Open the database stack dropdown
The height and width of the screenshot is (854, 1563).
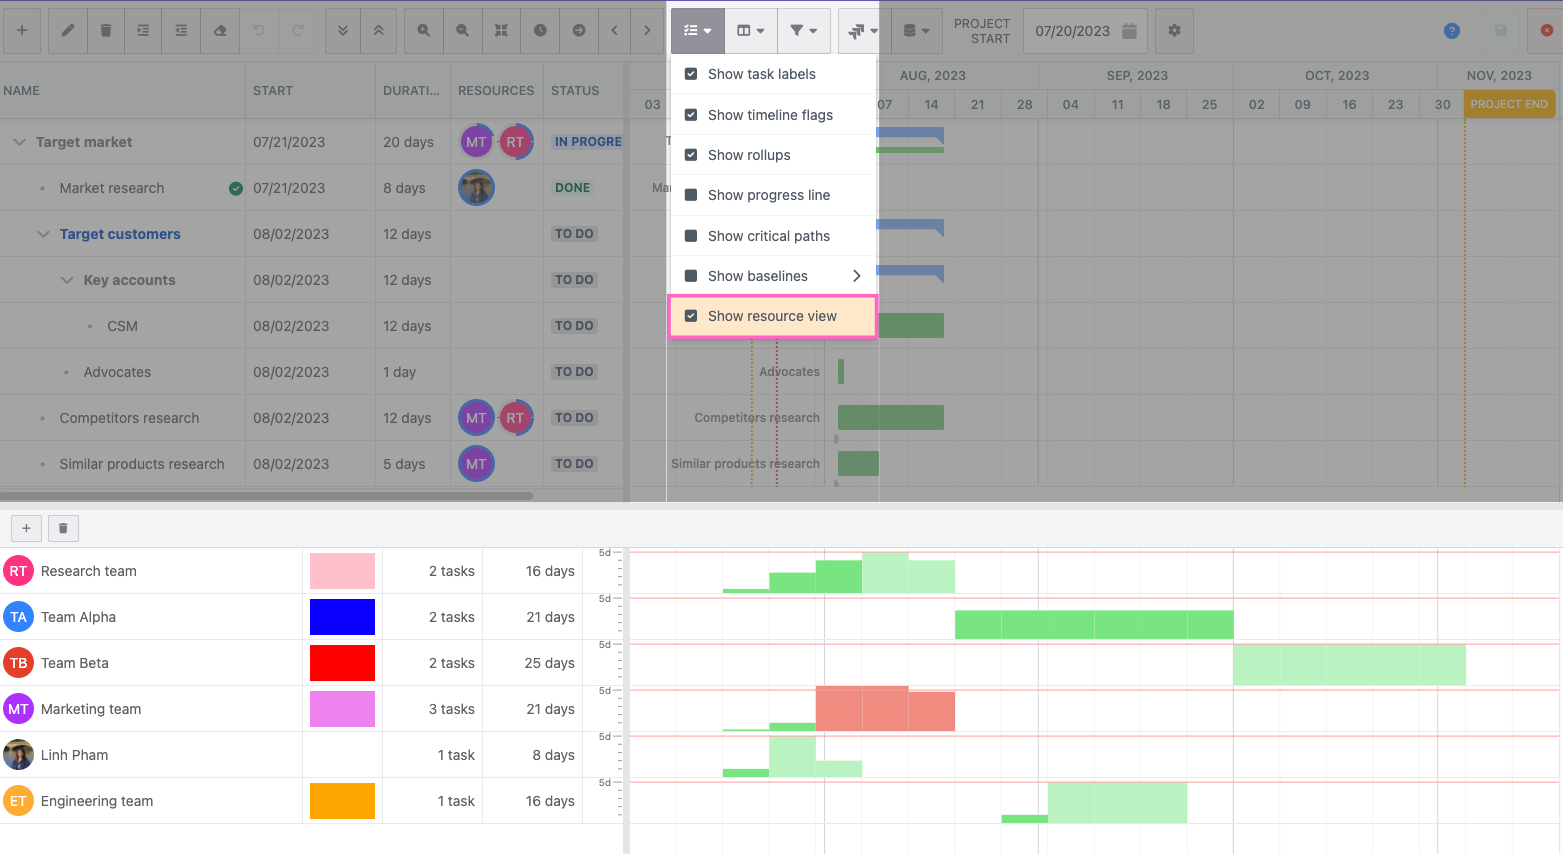tap(916, 31)
